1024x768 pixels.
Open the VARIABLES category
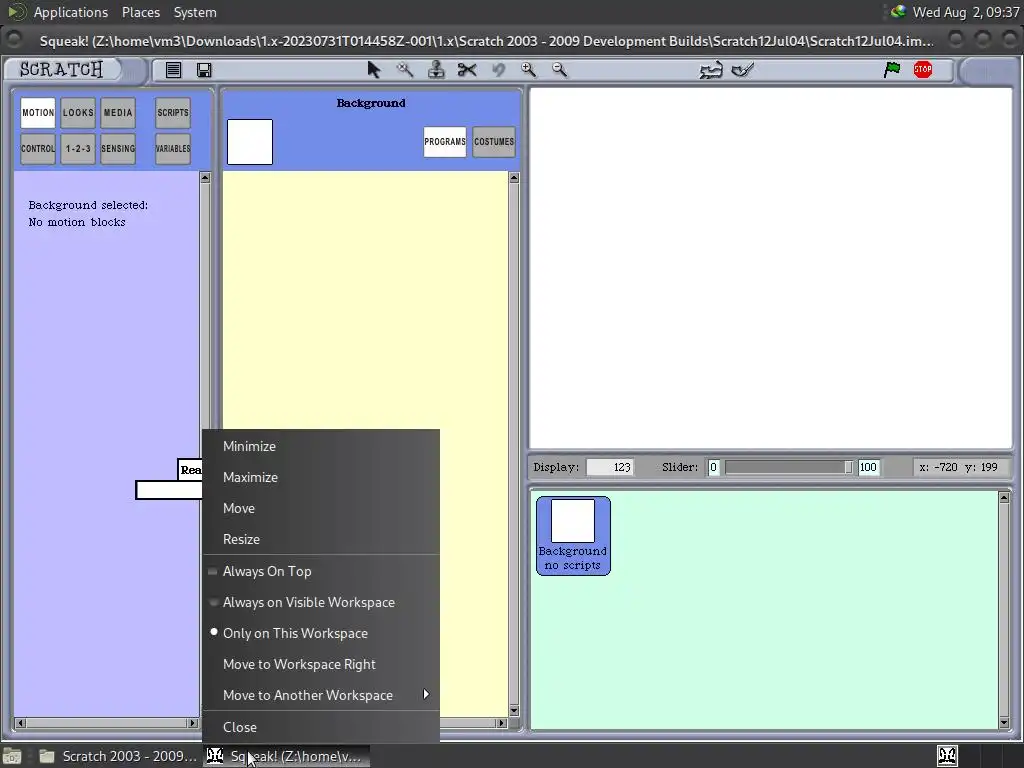coord(173,148)
